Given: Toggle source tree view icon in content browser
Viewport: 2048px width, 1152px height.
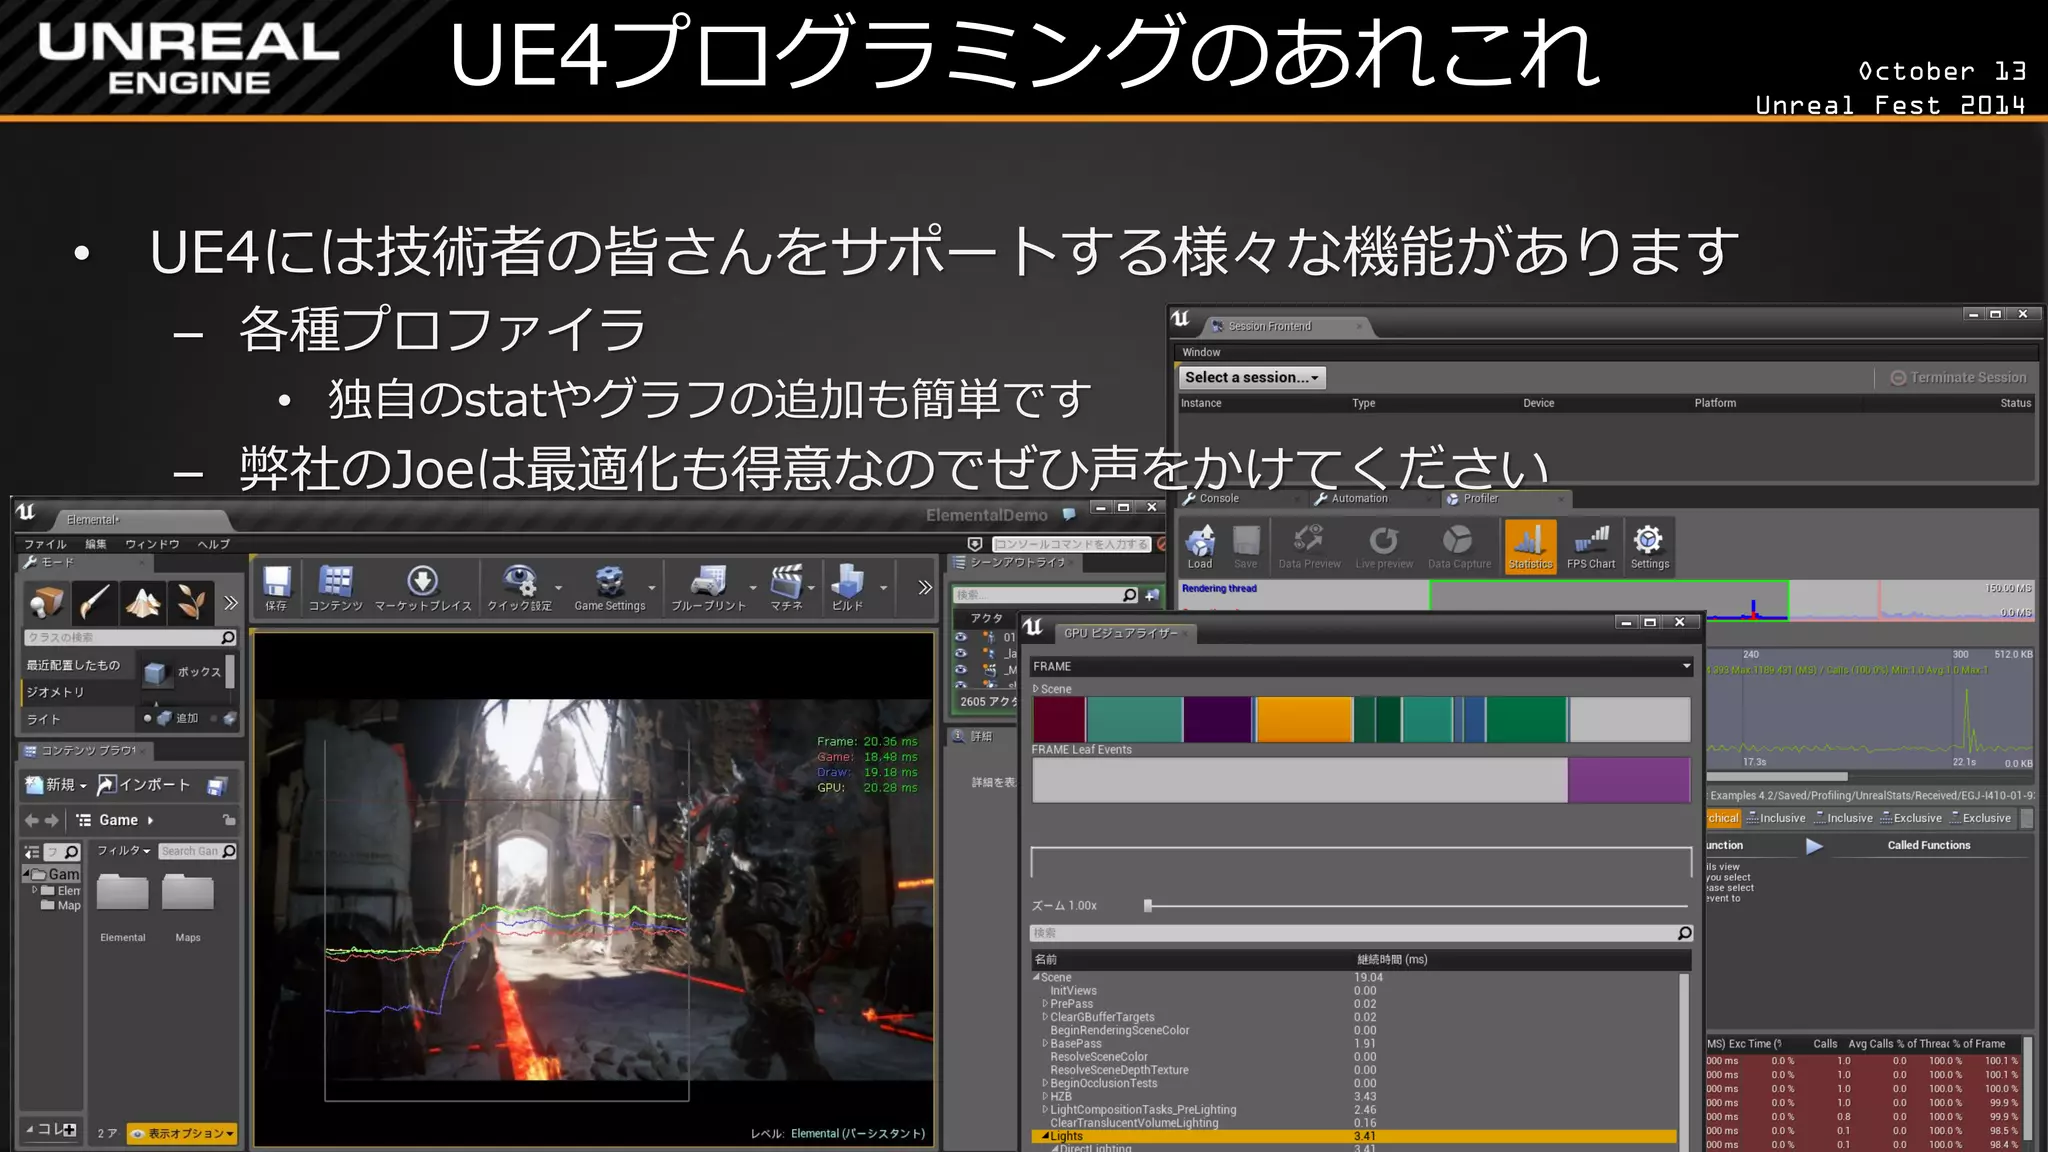Looking at the screenshot, I should pyautogui.click(x=32, y=852).
